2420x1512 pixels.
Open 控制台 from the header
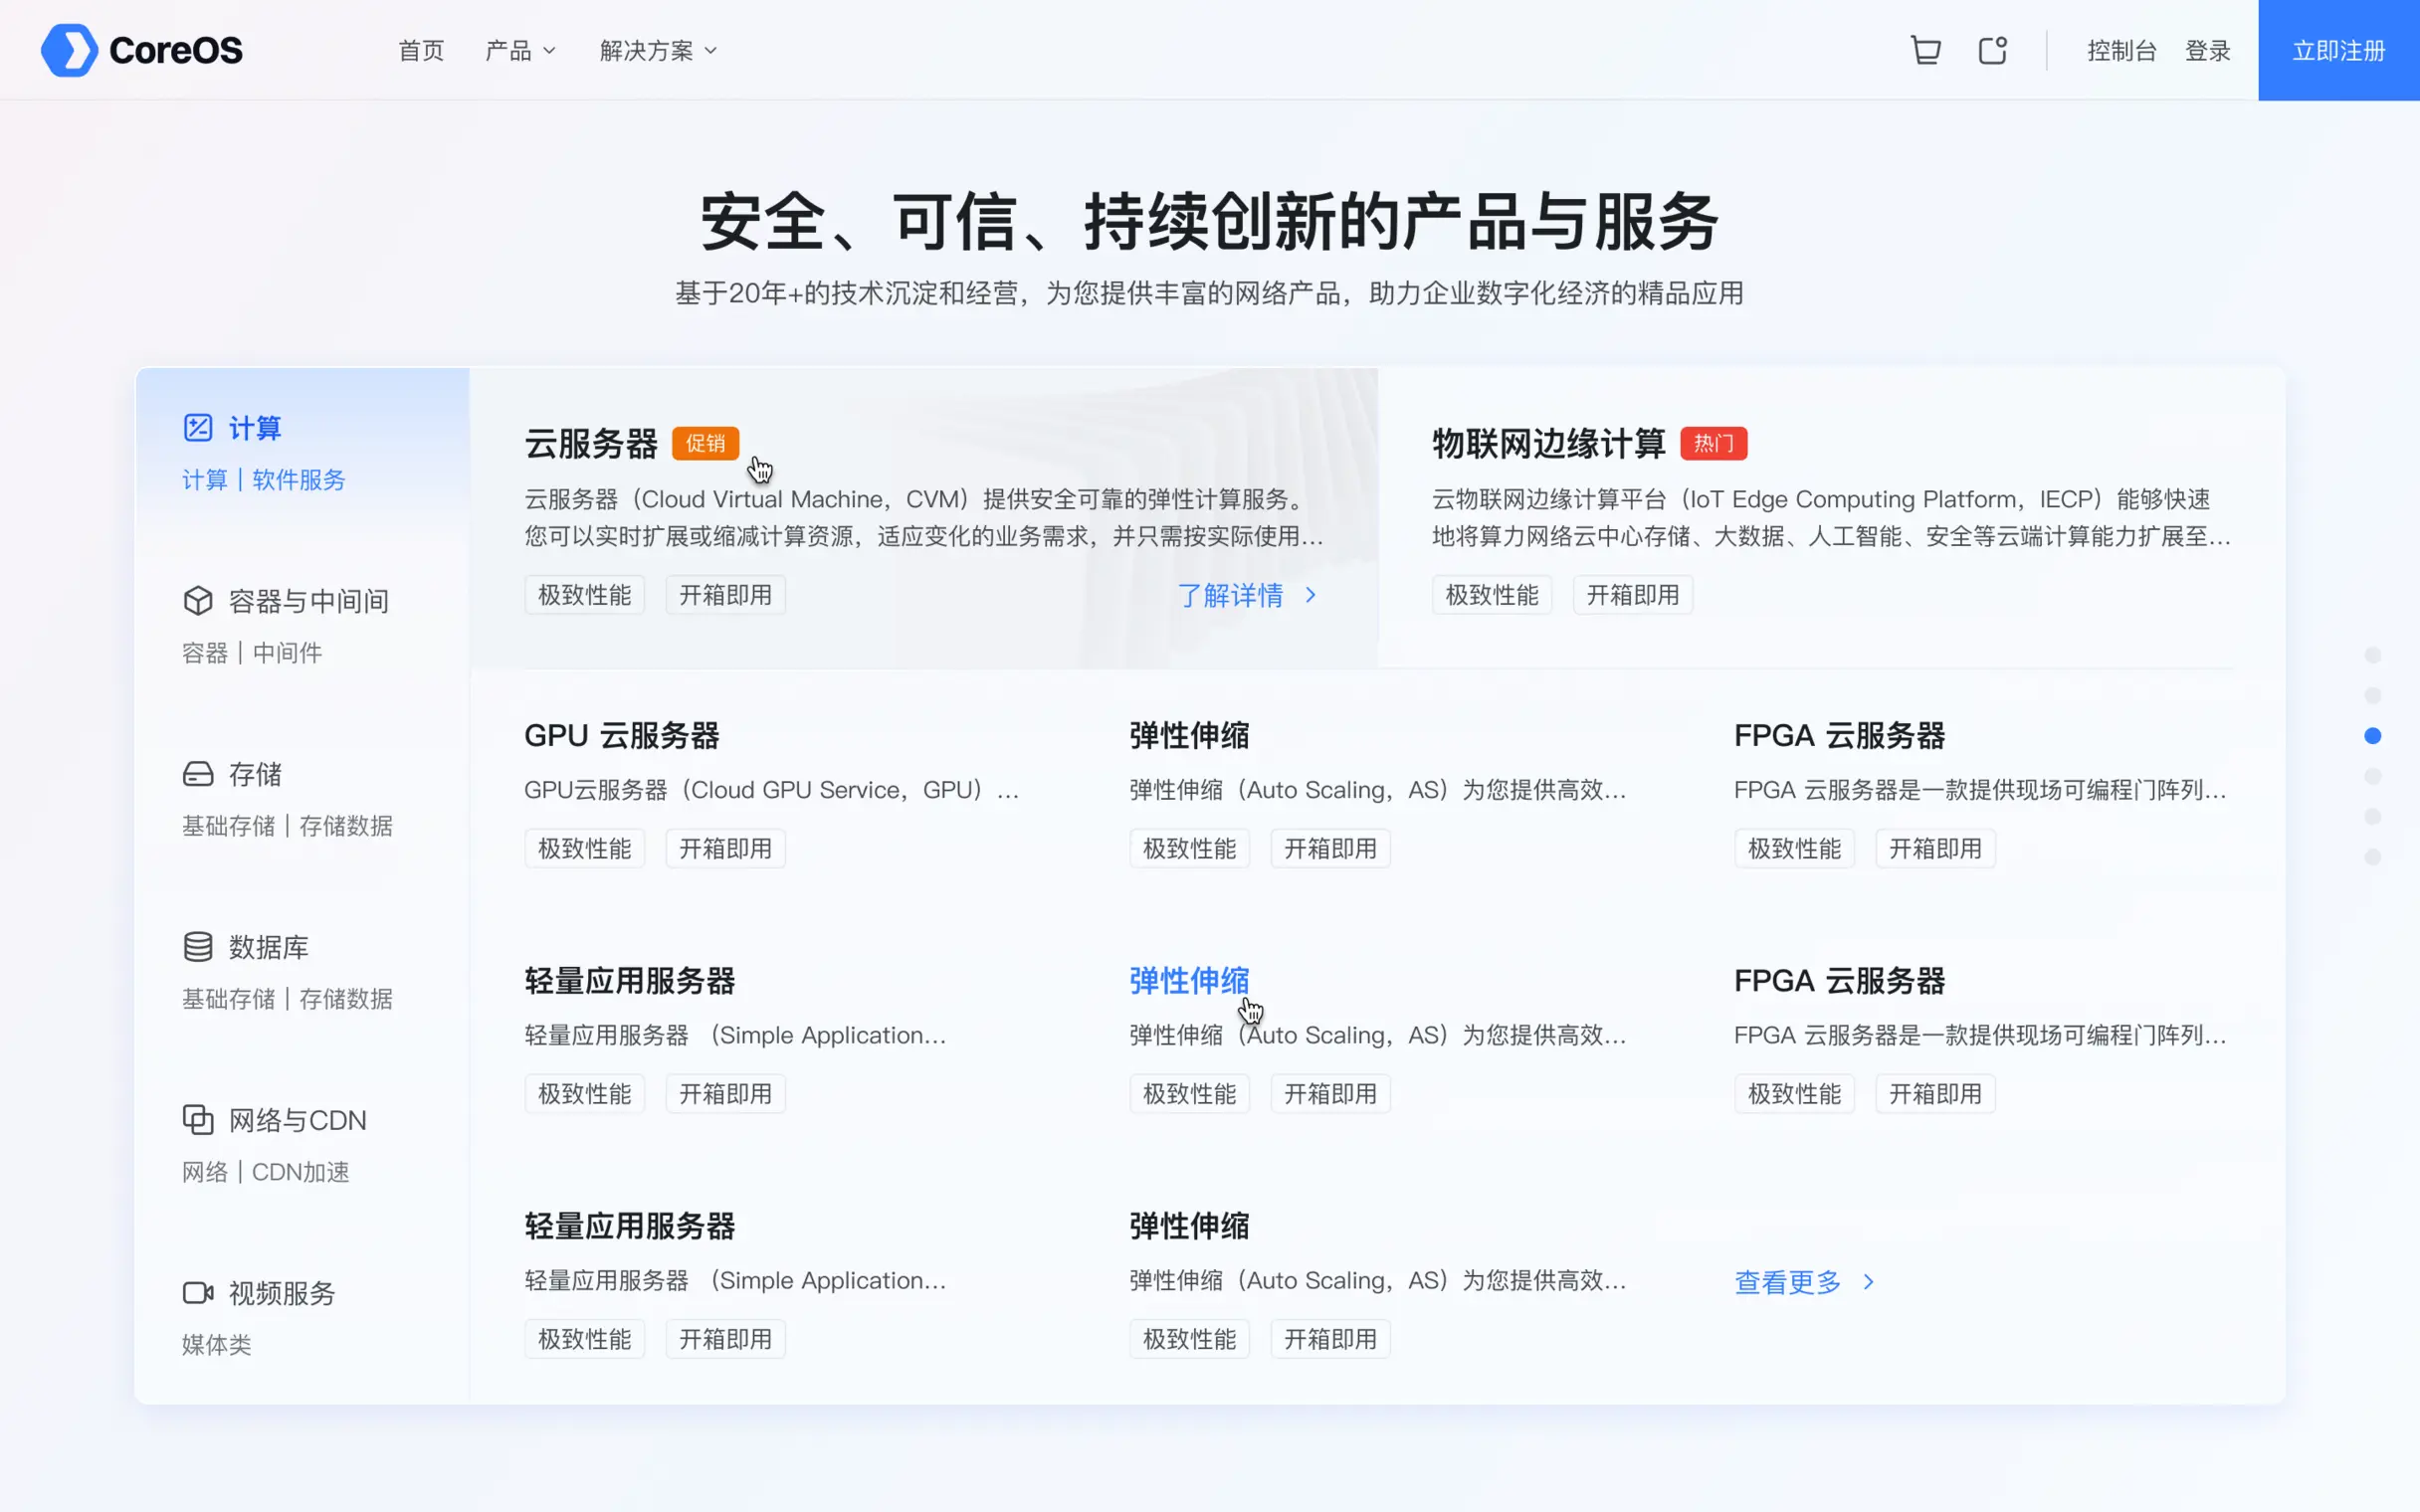[x=2122, y=50]
